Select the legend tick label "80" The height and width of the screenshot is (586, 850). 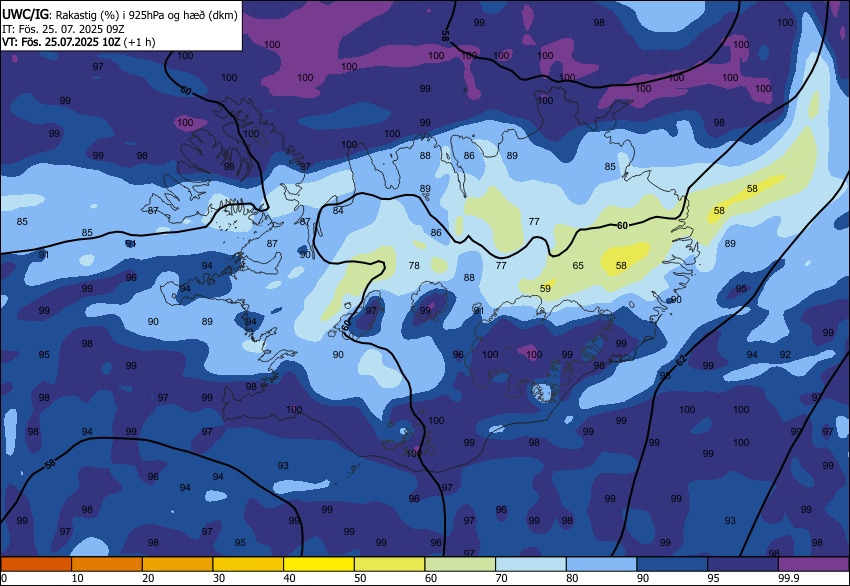(572, 578)
